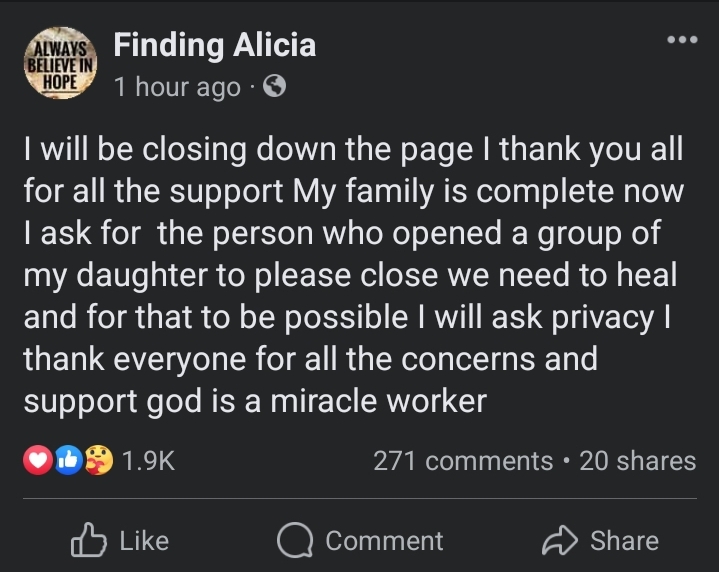
Task: Open the Finding Alicia page name
Action: (x=214, y=45)
